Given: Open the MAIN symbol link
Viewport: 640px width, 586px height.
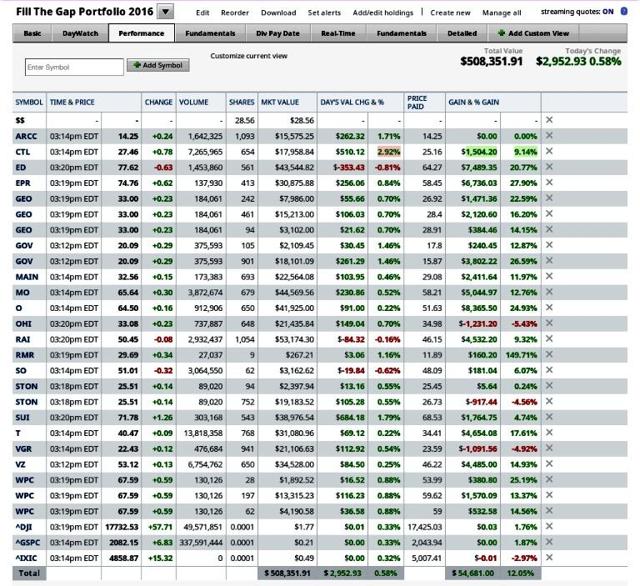Looking at the screenshot, I should pyautogui.click(x=27, y=277).
